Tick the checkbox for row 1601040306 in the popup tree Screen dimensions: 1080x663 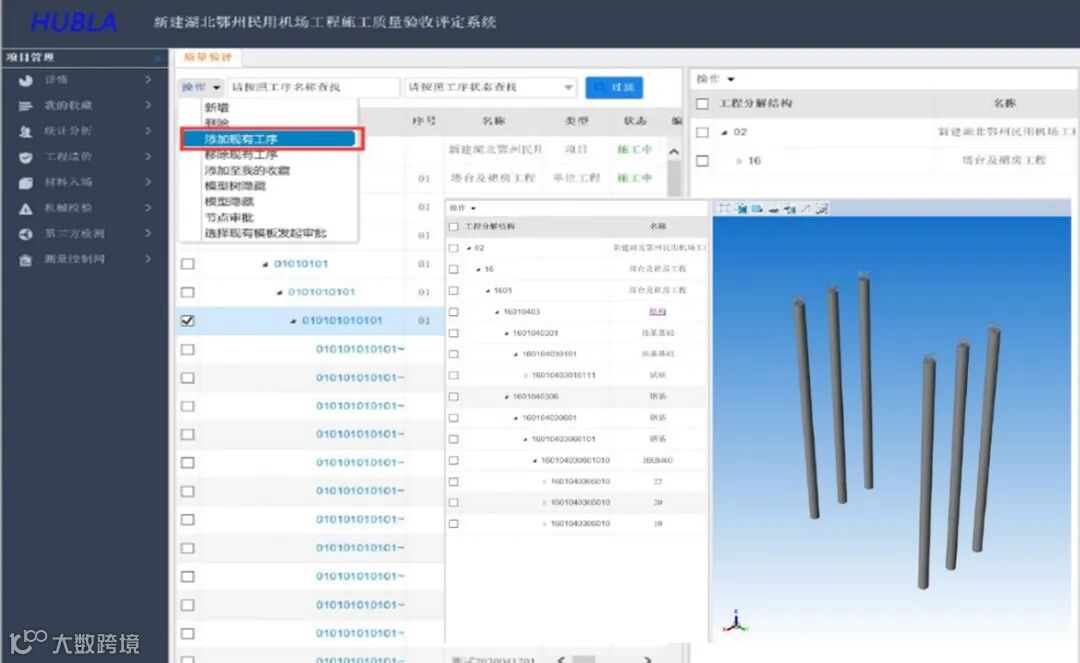453,397
